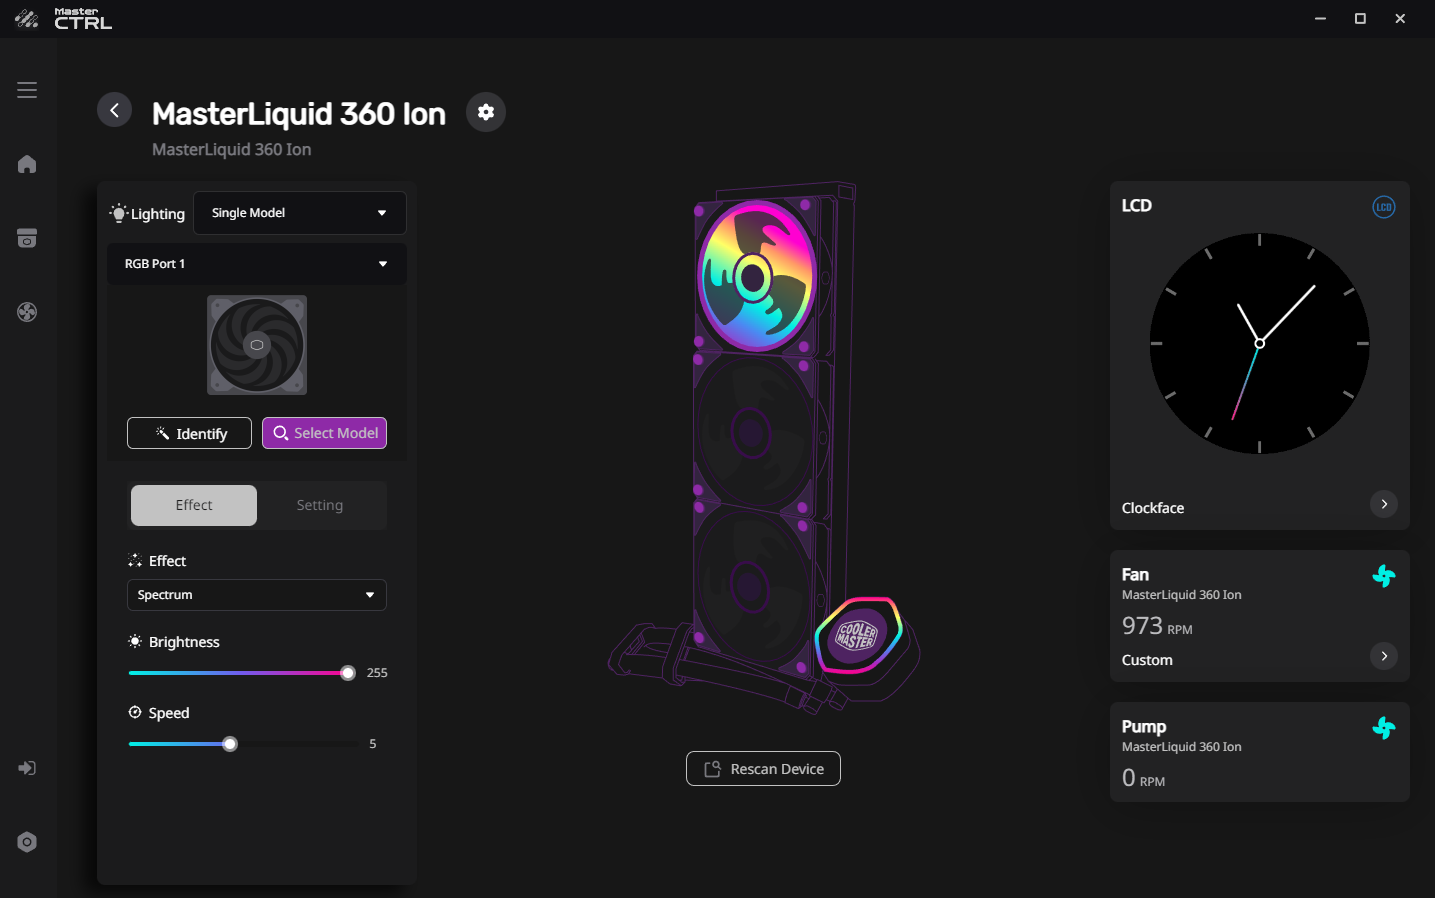Open device settings gear icon
Viewport: 1435px width, 898px height.
(x=486, y=112)
